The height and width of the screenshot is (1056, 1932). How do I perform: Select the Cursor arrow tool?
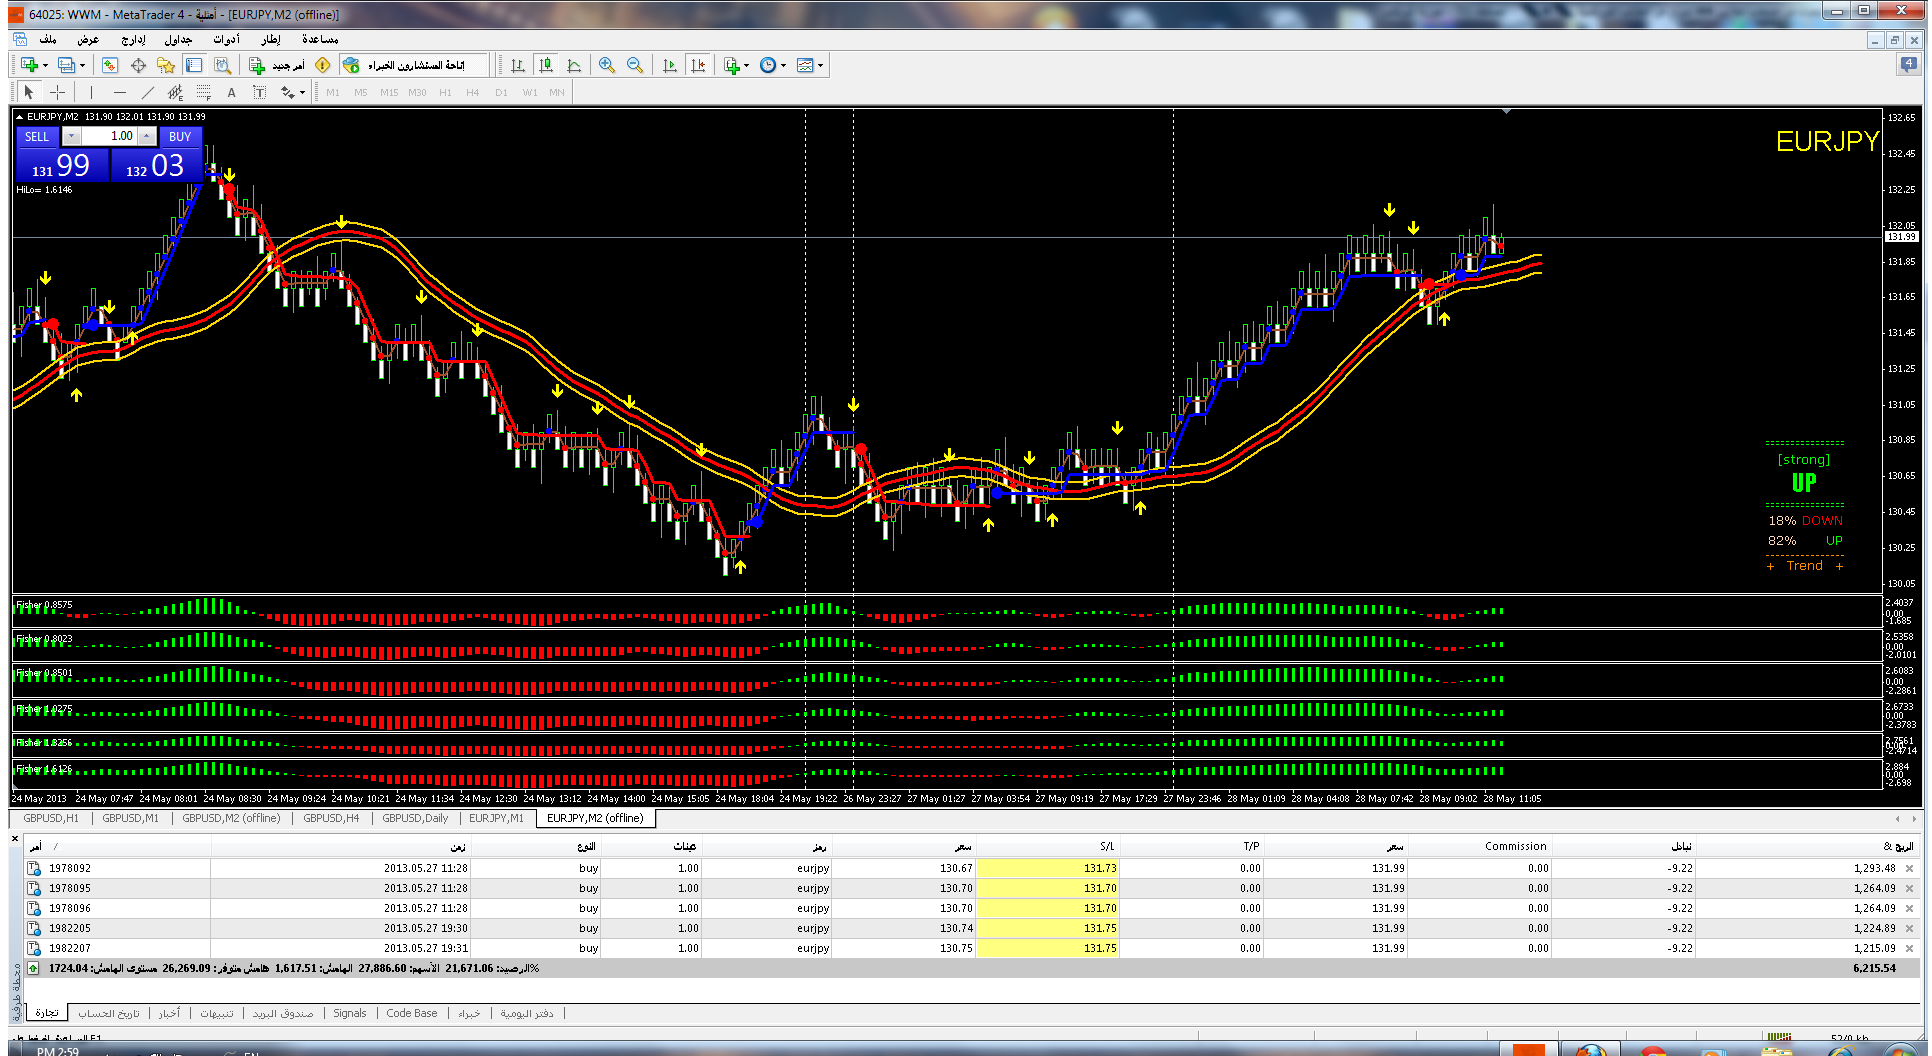point(29,92)
